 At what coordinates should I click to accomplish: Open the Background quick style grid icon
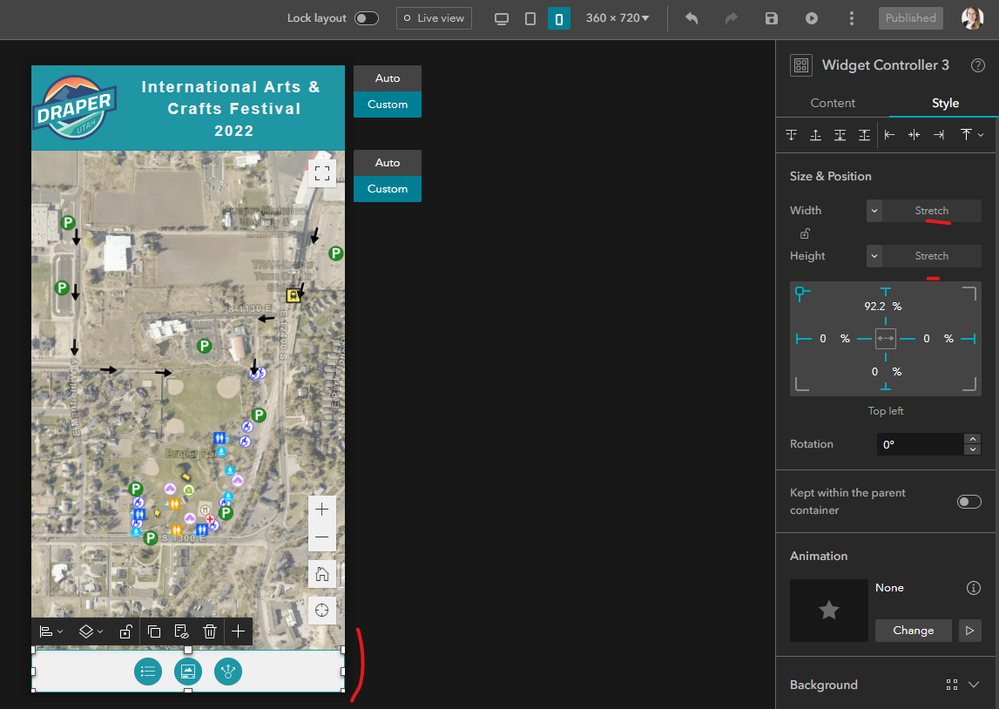(x=952, y=685)
